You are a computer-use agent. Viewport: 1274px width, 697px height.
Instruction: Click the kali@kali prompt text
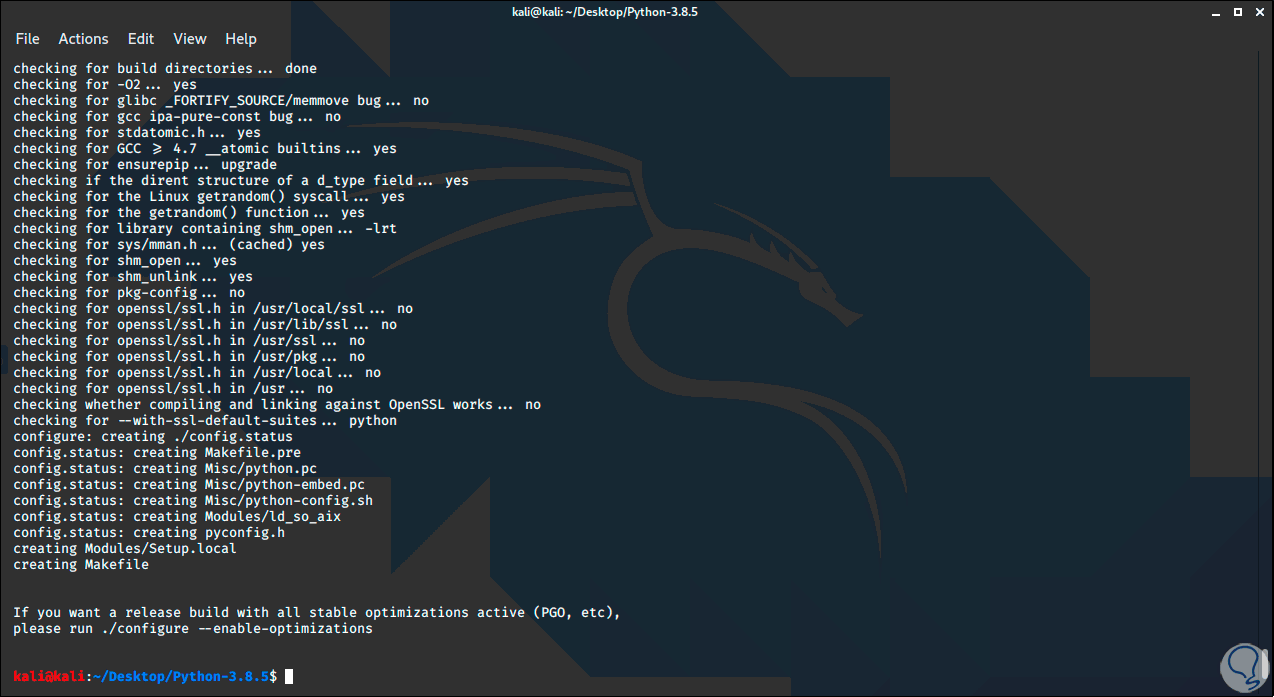tap(49, 677)
